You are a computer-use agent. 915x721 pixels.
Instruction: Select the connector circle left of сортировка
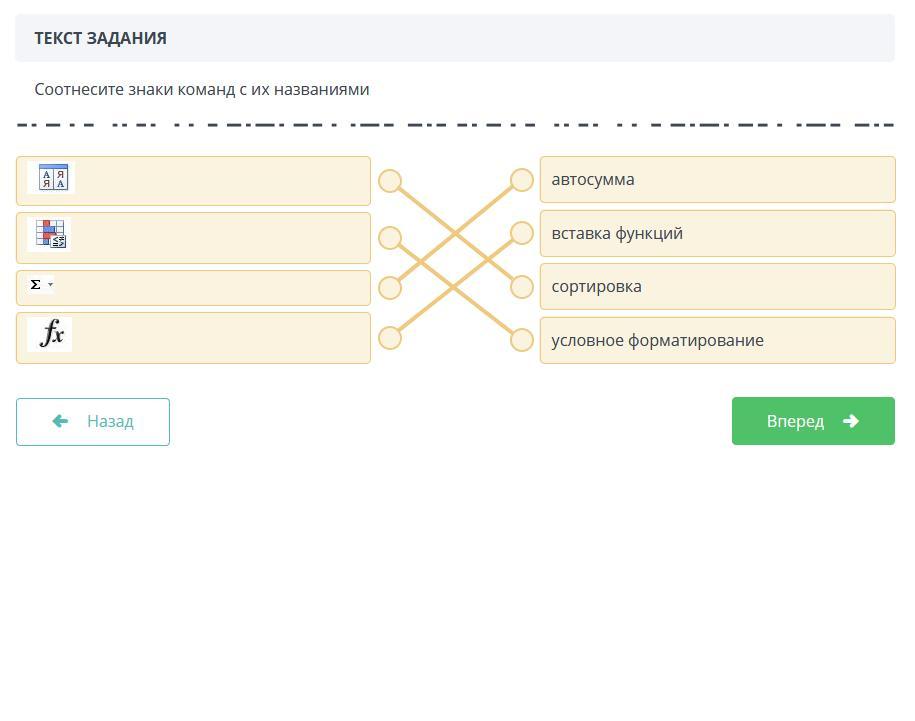522,287
